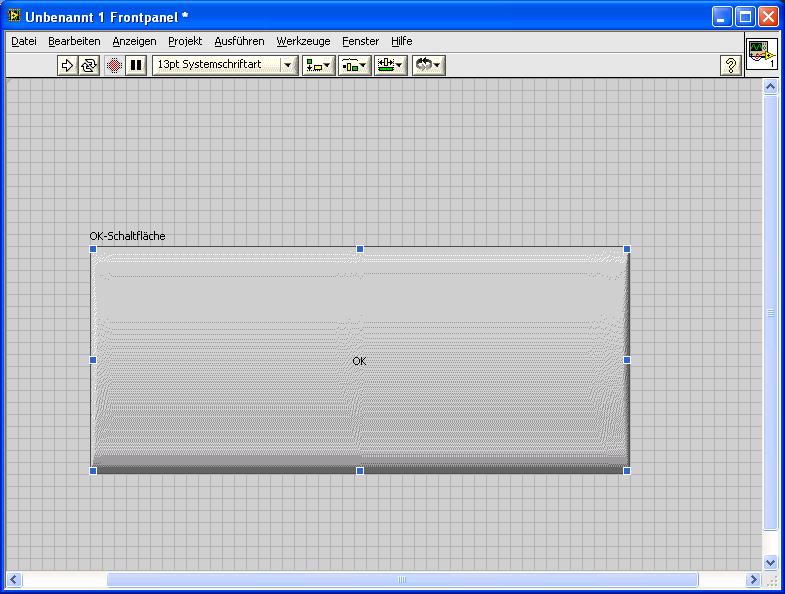Open the Resize Objects dropdown
Screen dimensions: 785x594
click(x=390, y=66)
